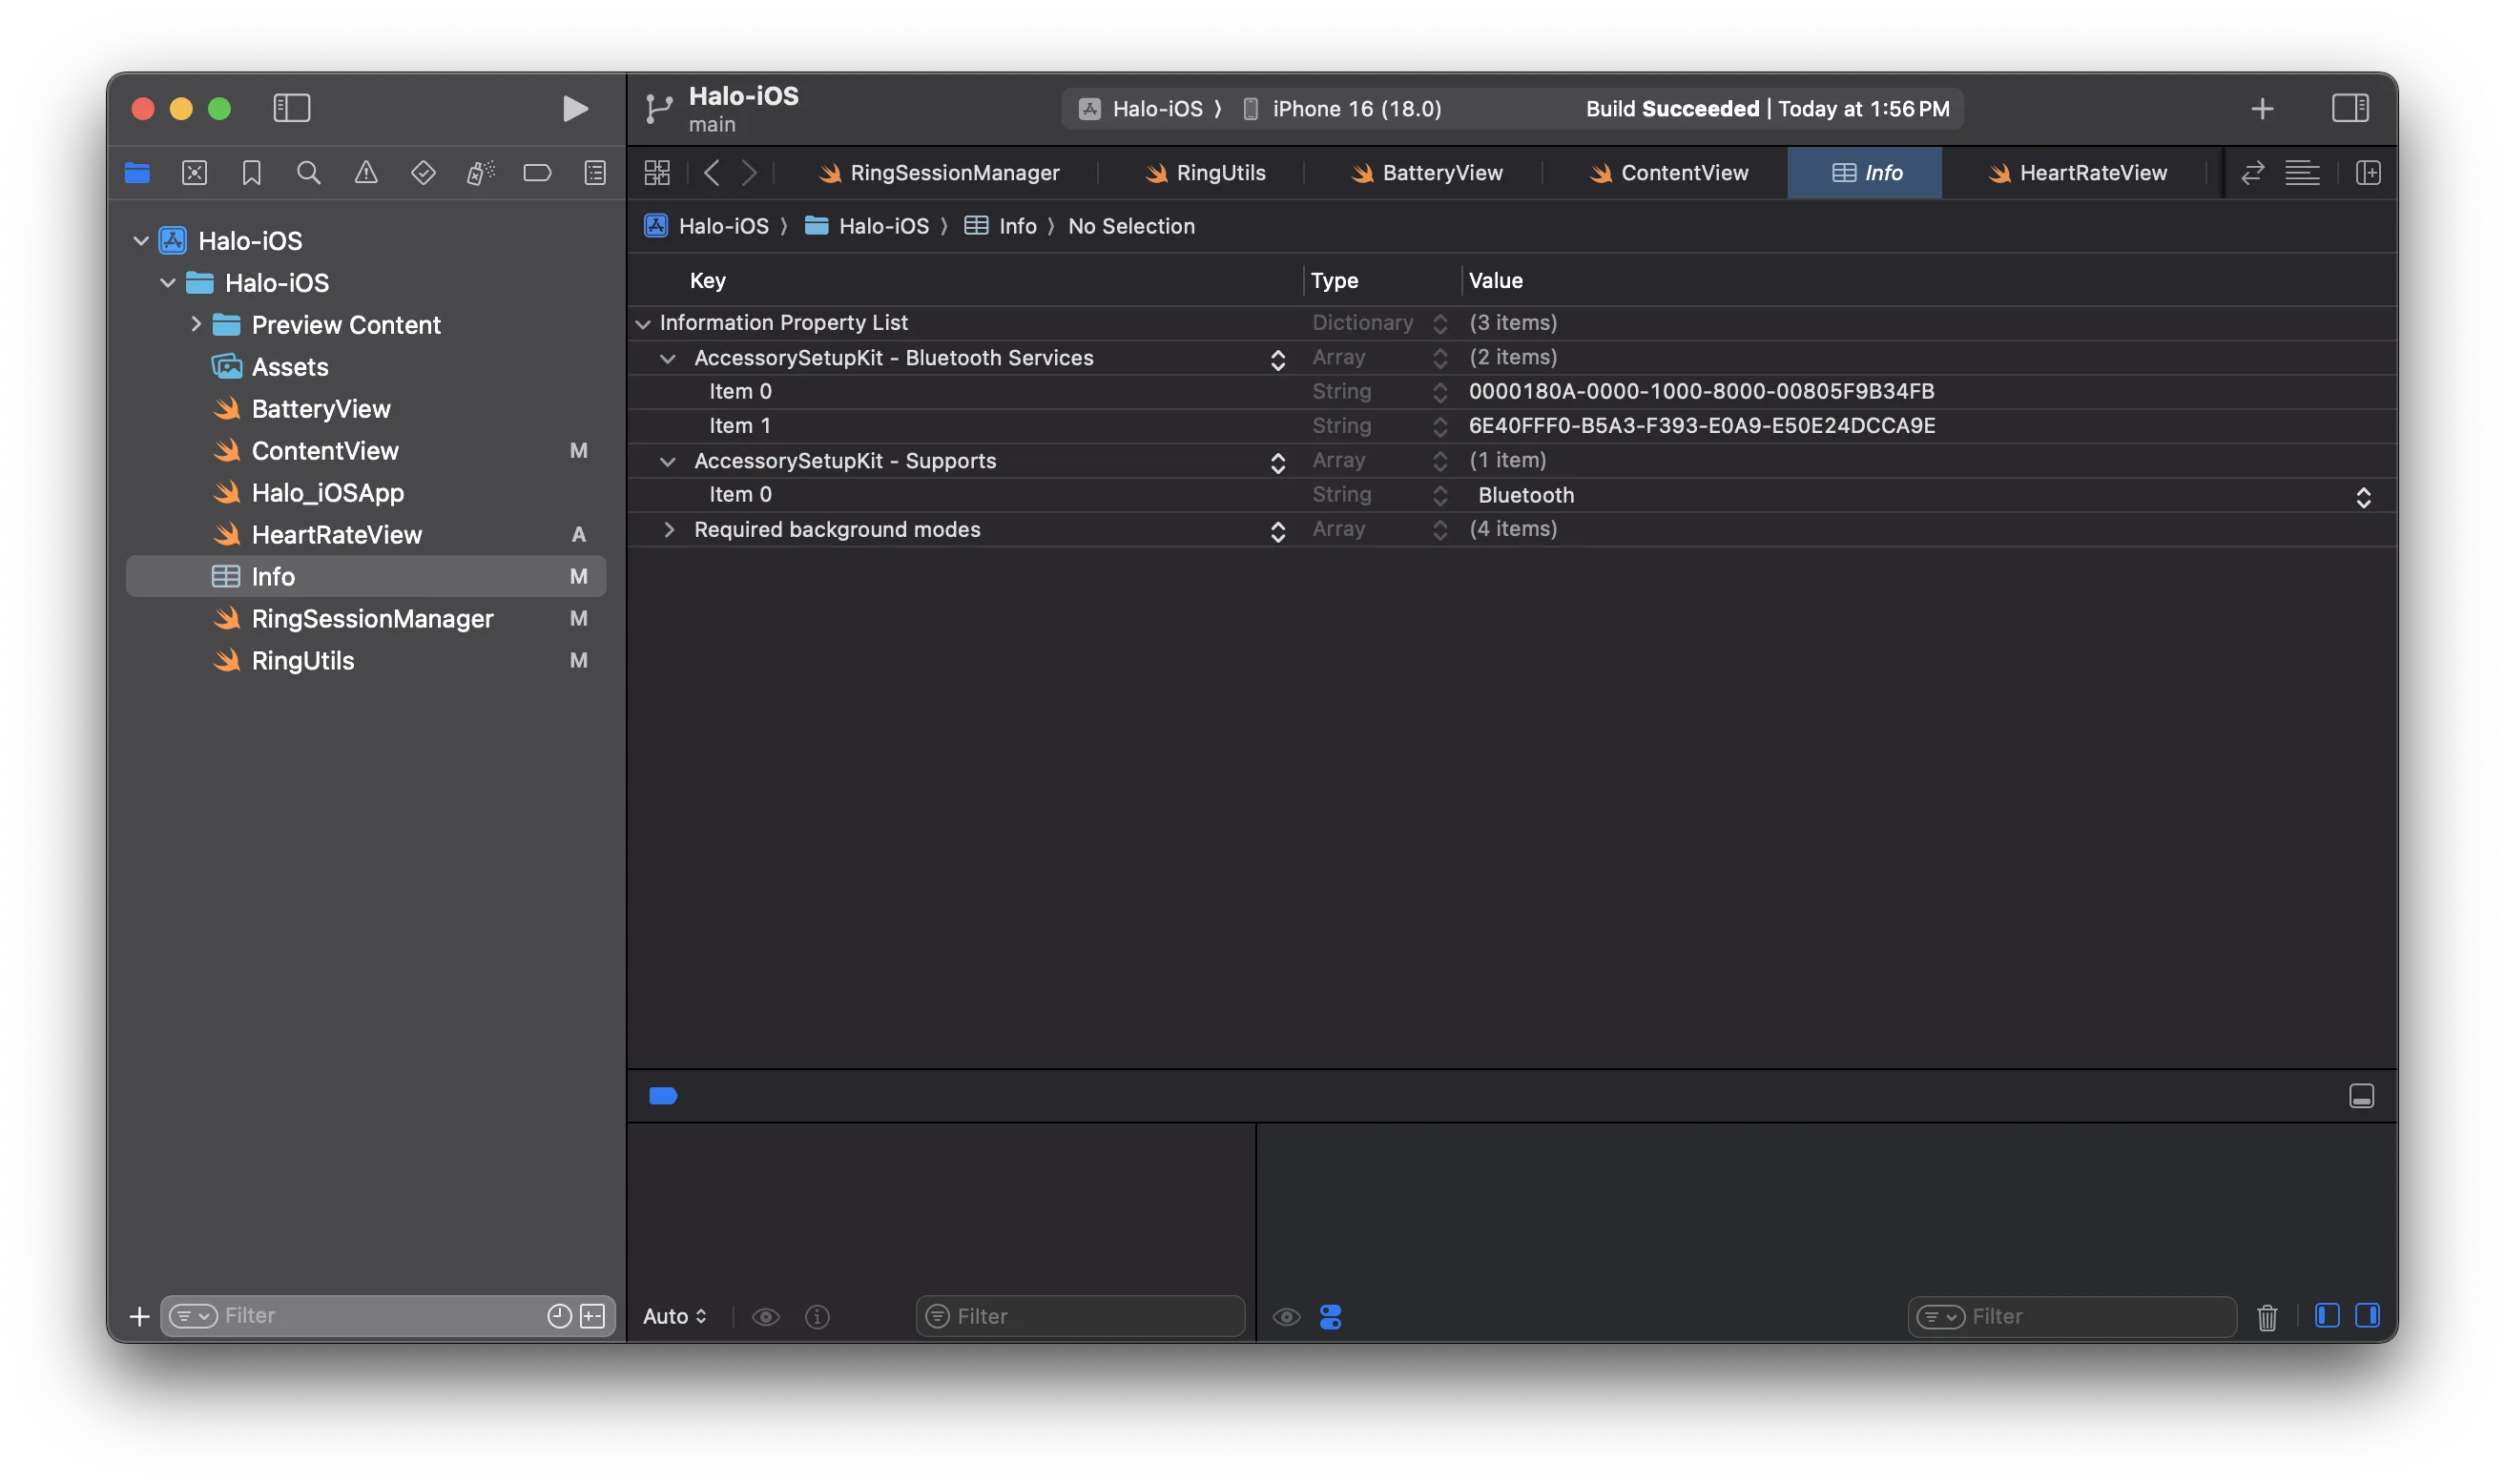Click RingUtils file in Navigator
The image size is (2505, 1484).
(x=302, y=659)
